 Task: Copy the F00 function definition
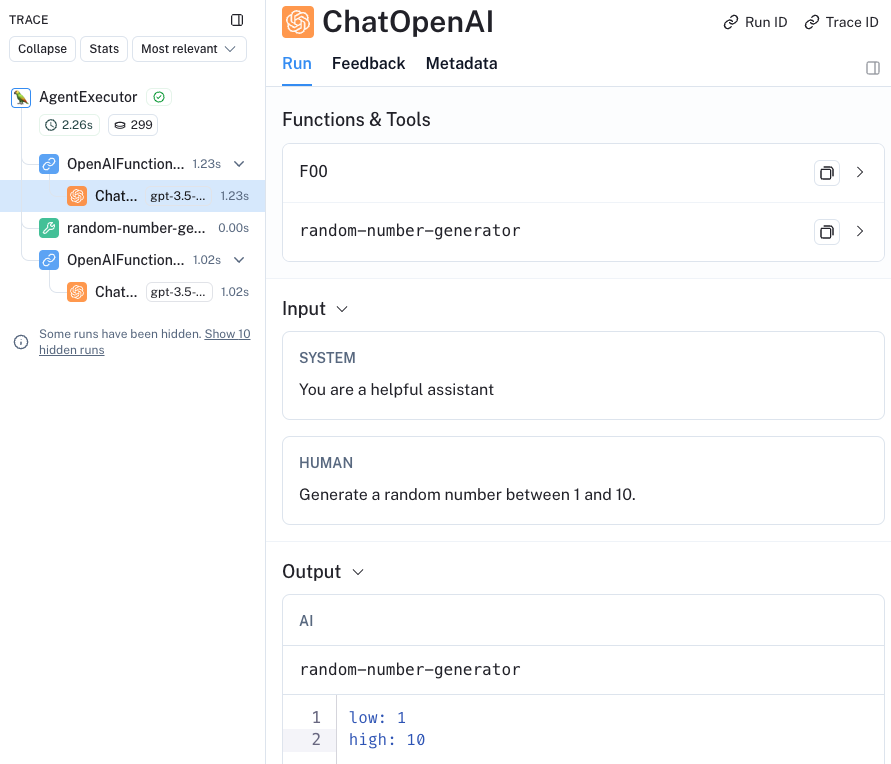[x=826, y=173]
